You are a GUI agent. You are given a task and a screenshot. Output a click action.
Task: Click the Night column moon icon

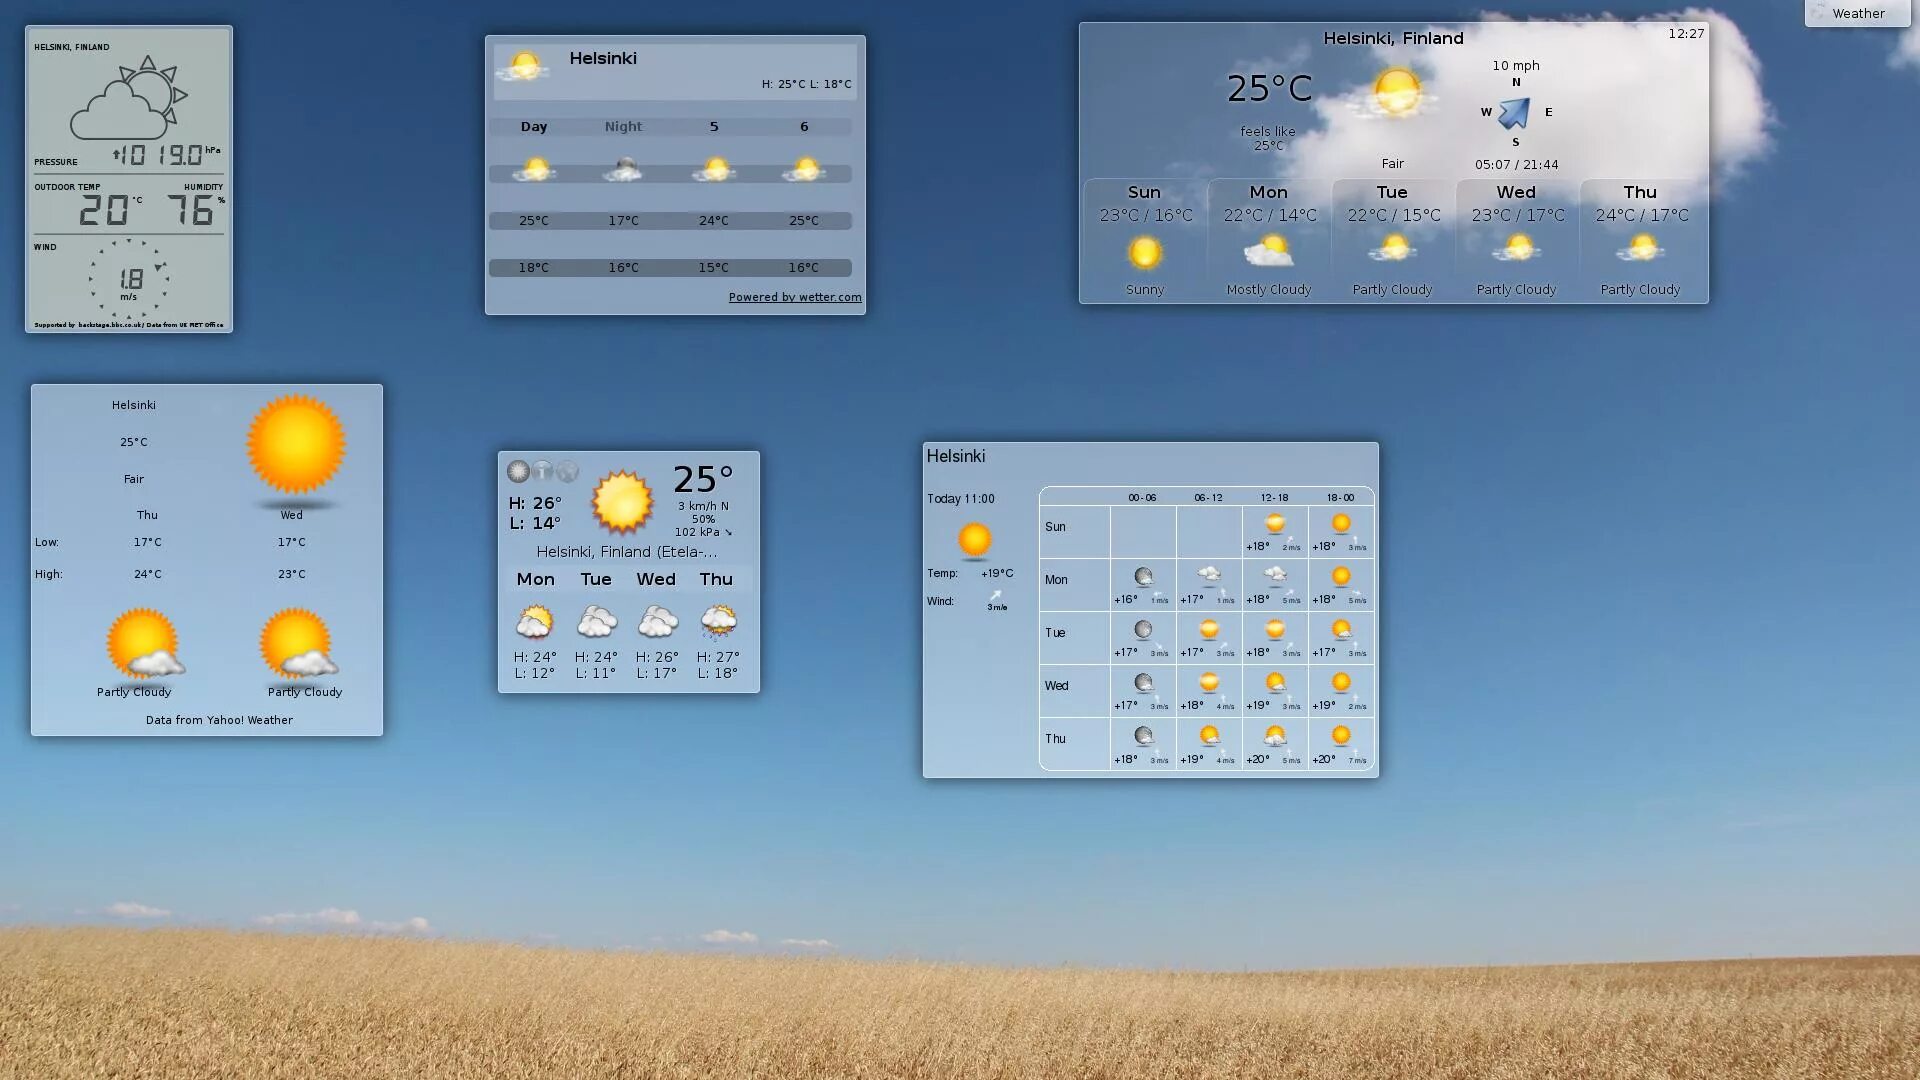623,170
